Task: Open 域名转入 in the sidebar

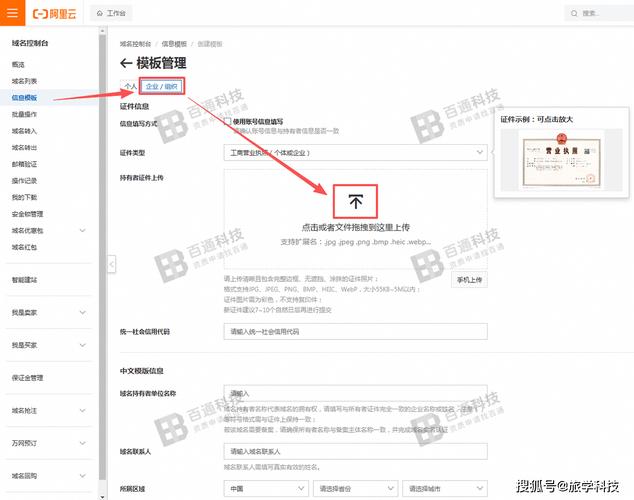Action: (x=24, y=131)
